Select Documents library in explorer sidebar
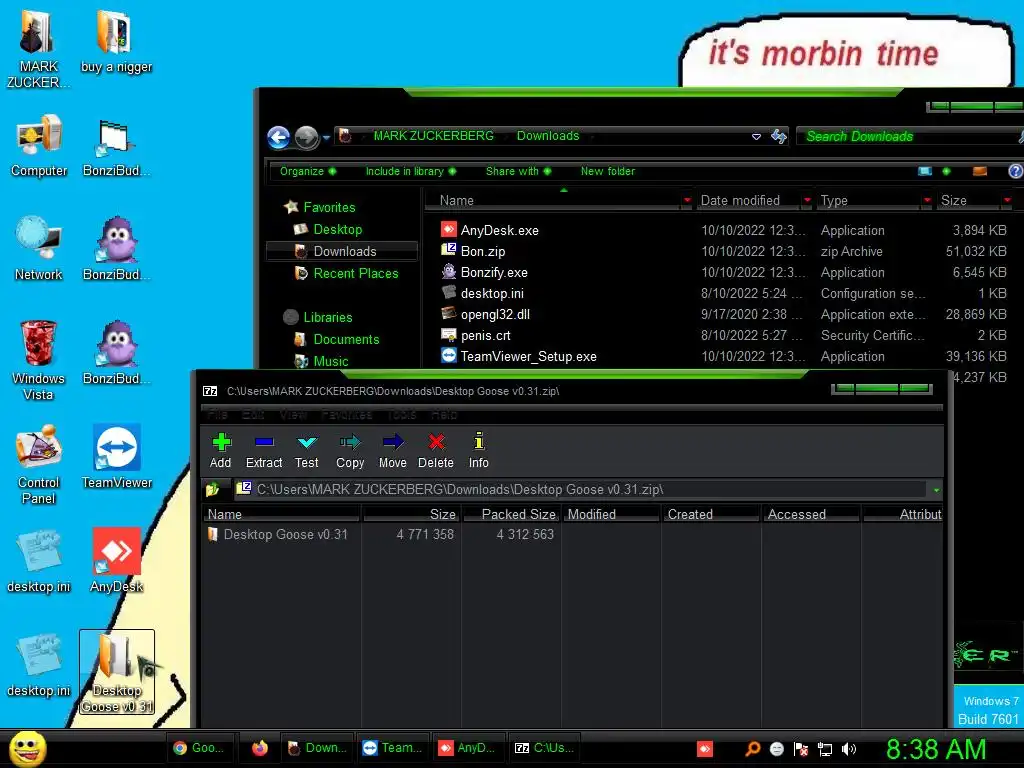 click(x=346, y=339)
